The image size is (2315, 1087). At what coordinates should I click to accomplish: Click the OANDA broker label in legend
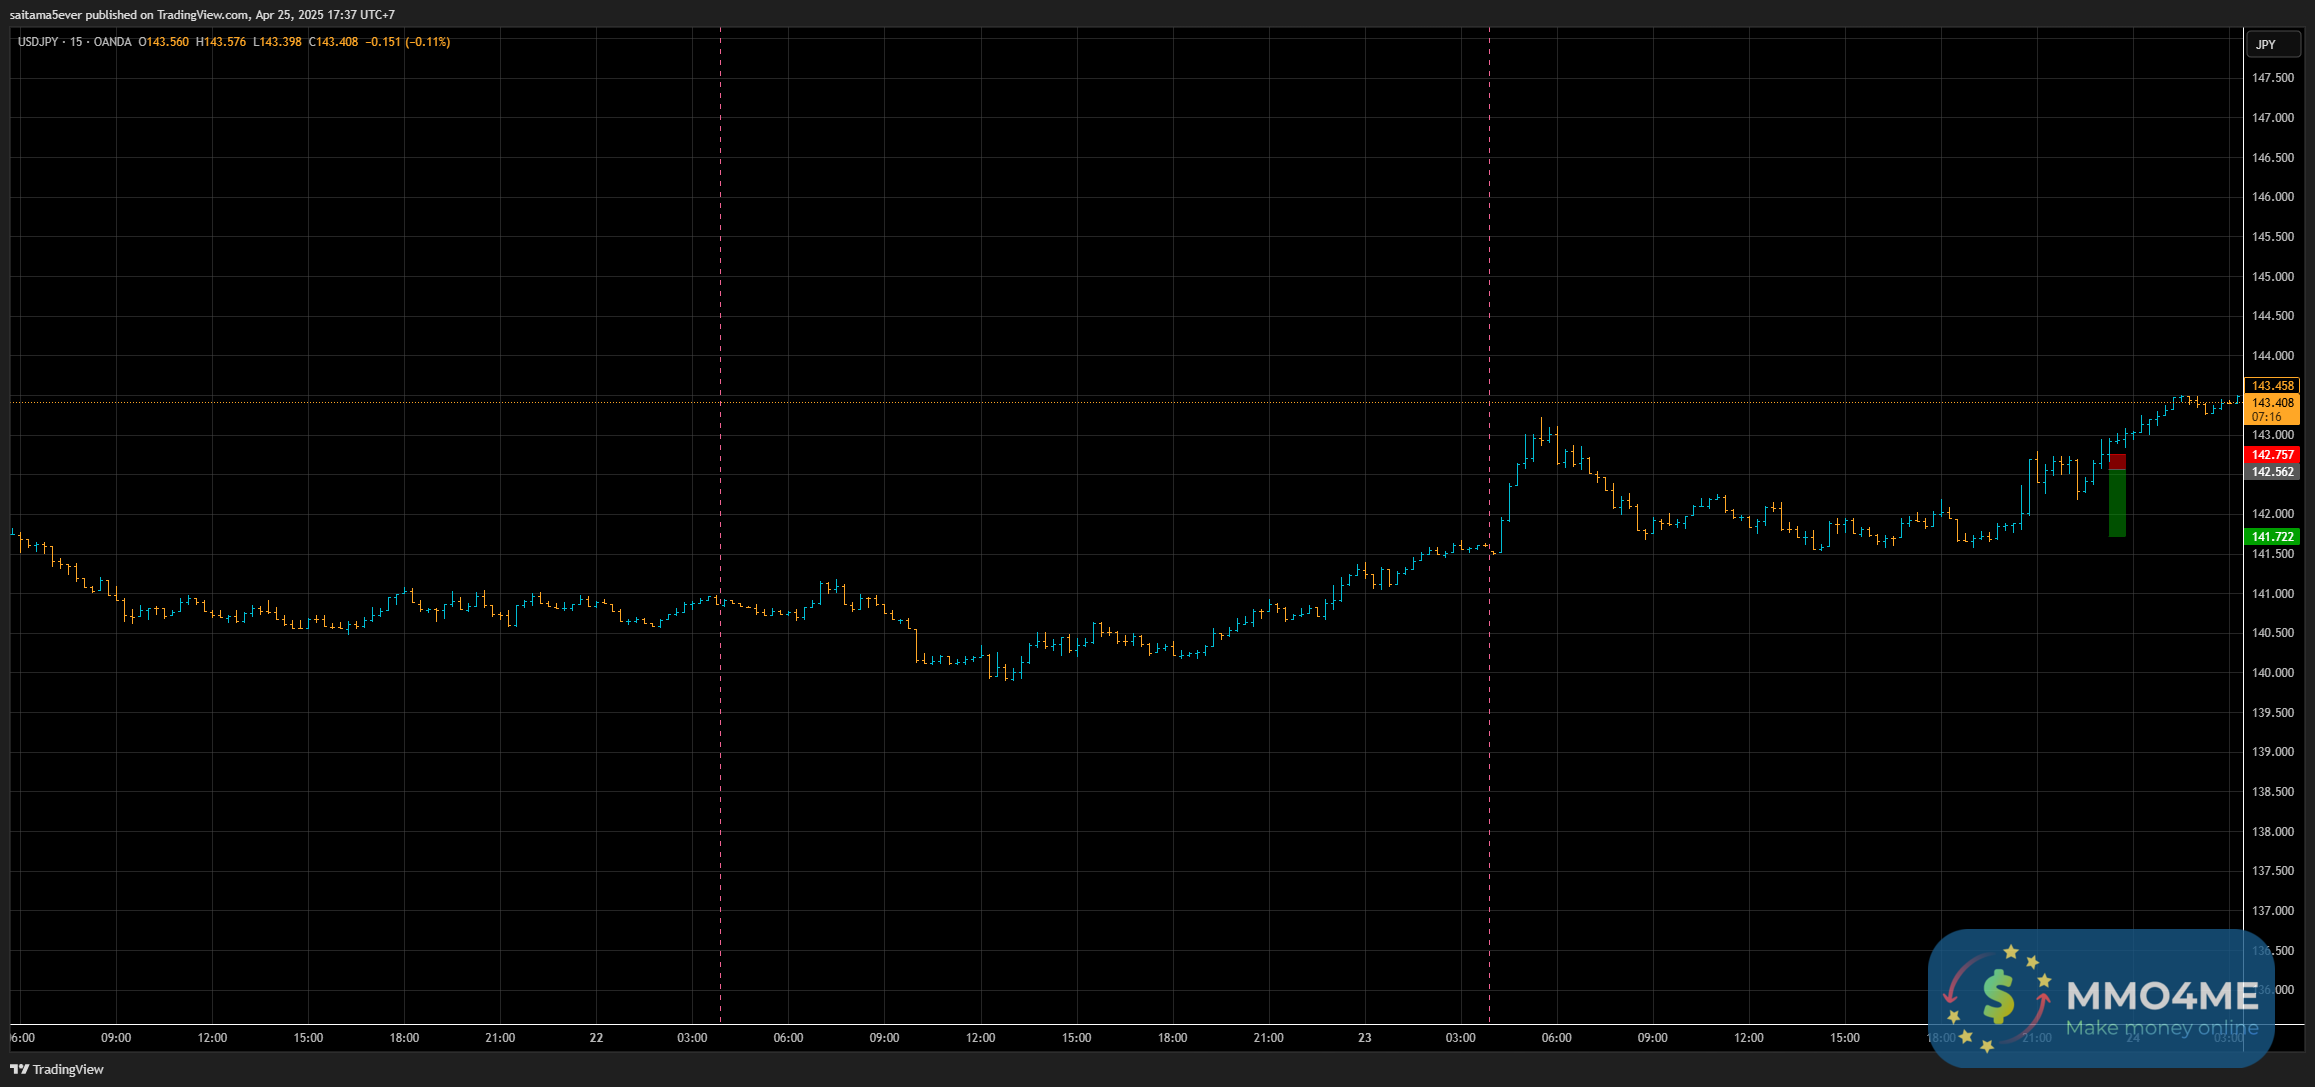pos(112,42)
